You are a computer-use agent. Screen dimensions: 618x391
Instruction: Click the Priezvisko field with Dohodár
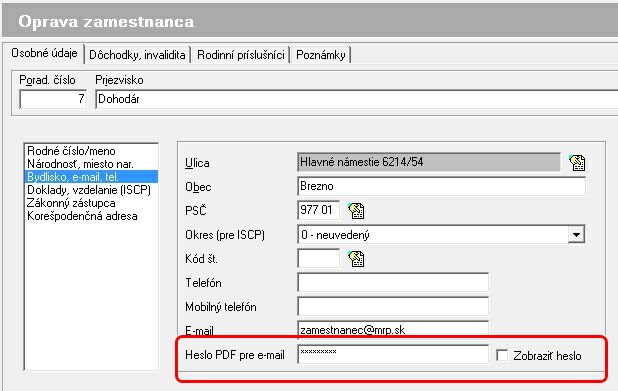click(357, 99)
